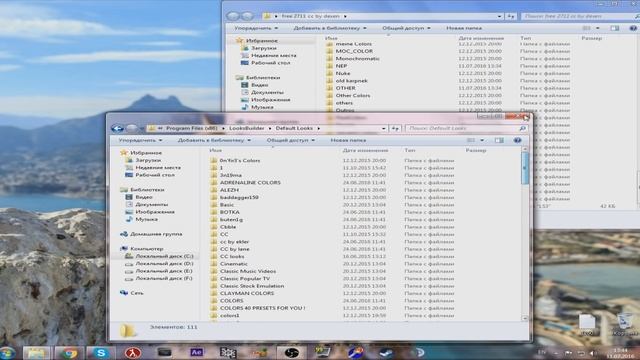Select the Basic folder

tap(227, 205)
